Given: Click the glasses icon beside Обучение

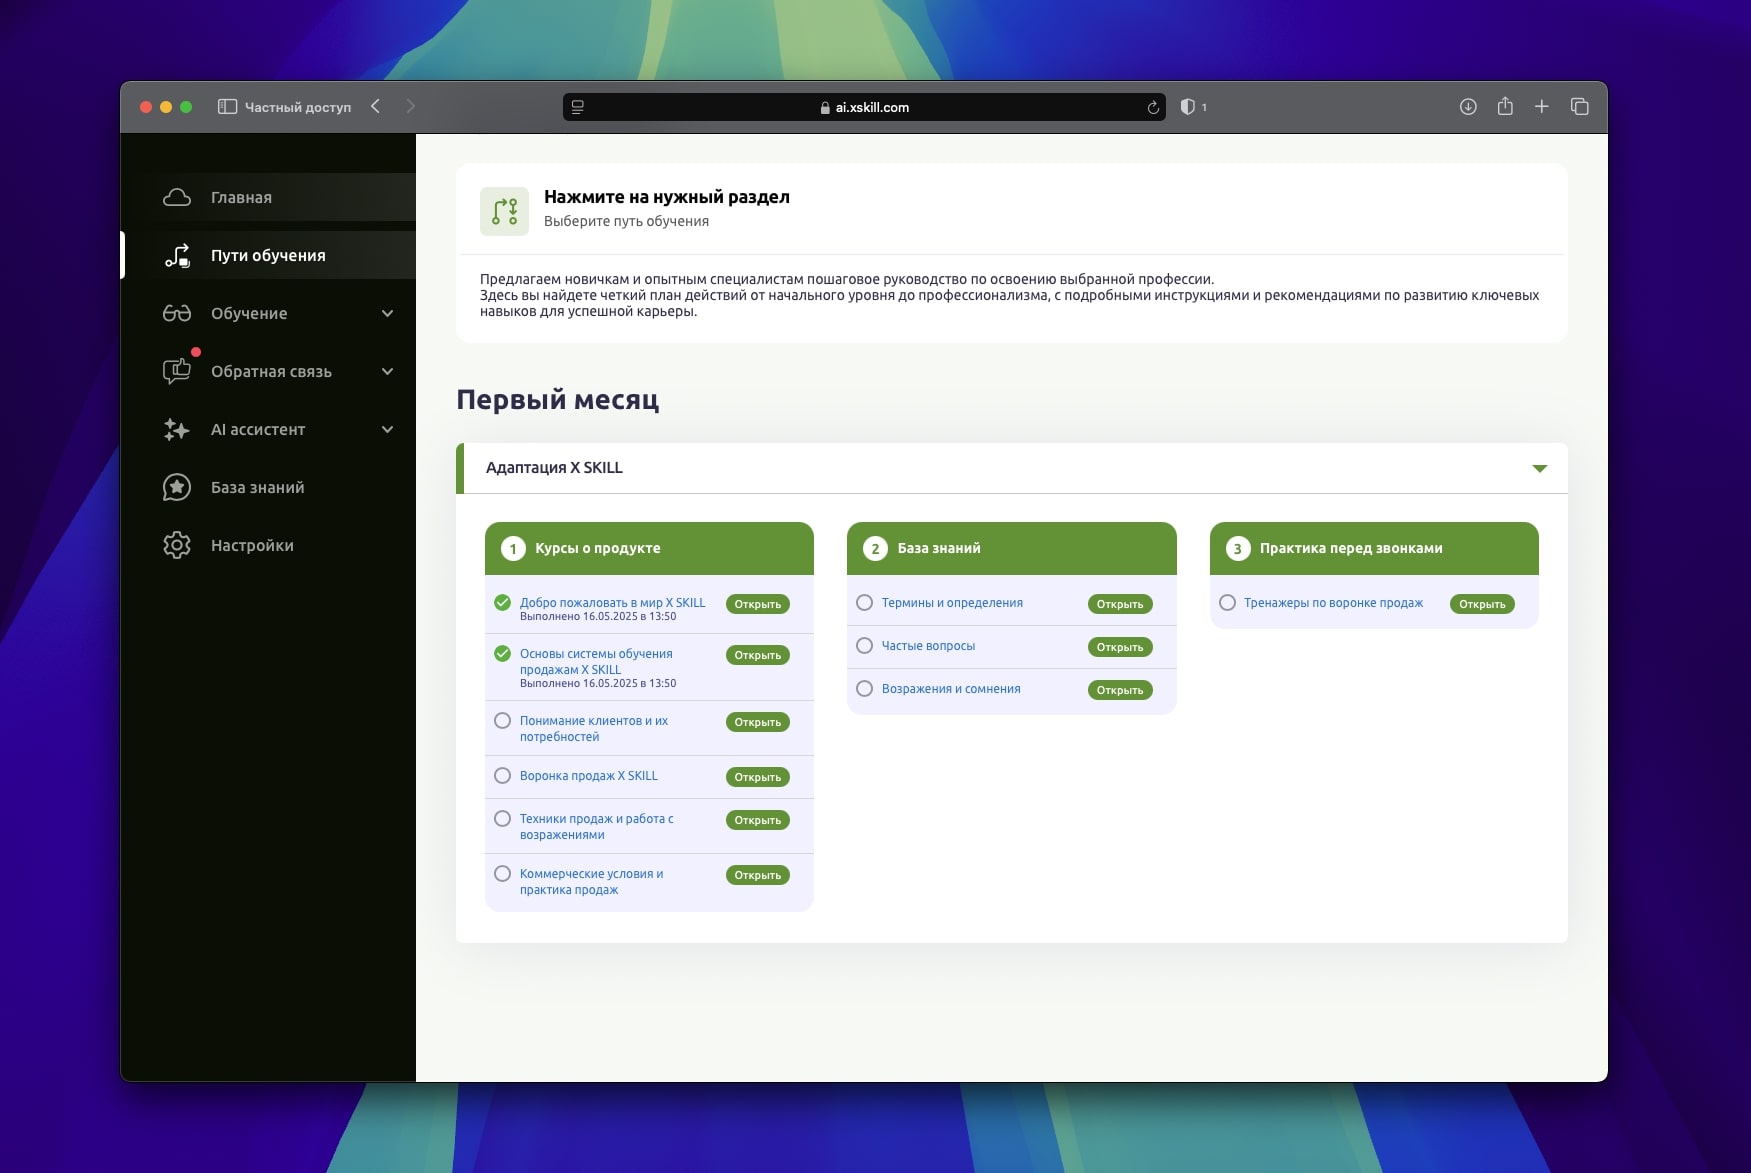Looking at the screenshot, I should (x=177, y=313).
